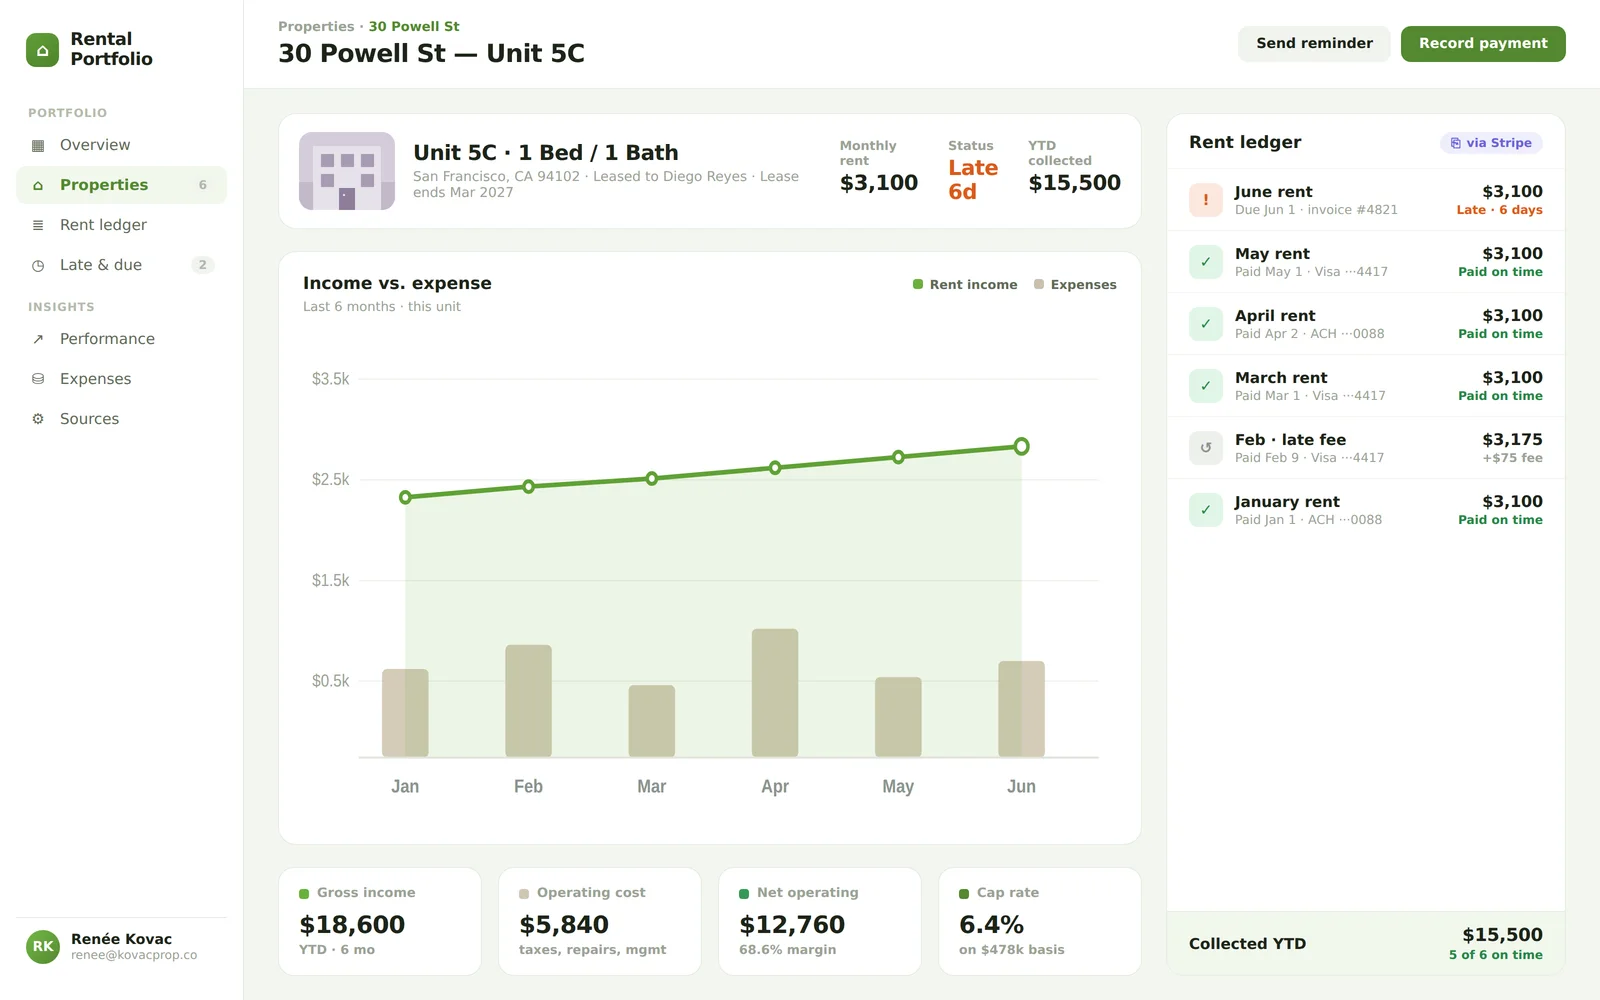Click the Cap rate 6.4% card
Image resolution: width=1600 pixels, height=1000 pixels.
pos(1040,921)
